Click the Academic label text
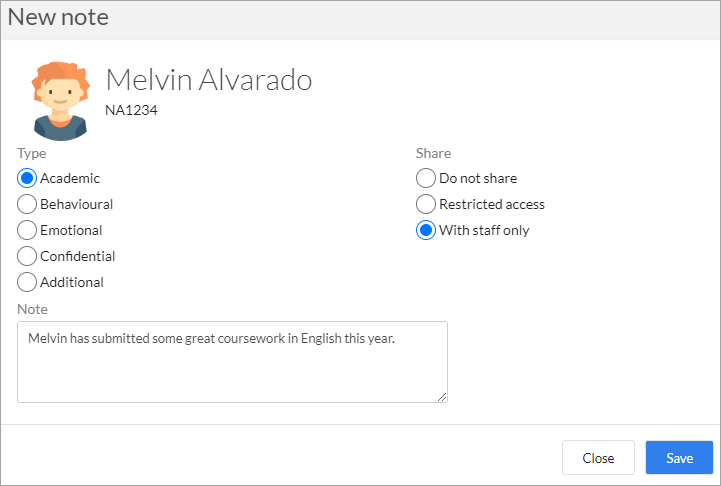The height and width of the screenshot is (486, 721). pos(70,178)
